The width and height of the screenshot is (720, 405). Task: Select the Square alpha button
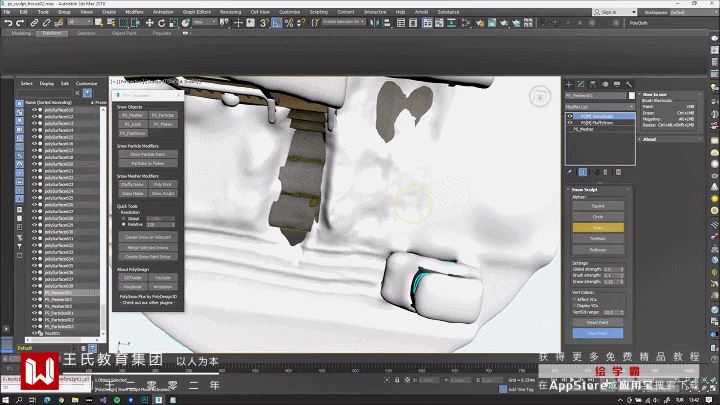point(598,206)
